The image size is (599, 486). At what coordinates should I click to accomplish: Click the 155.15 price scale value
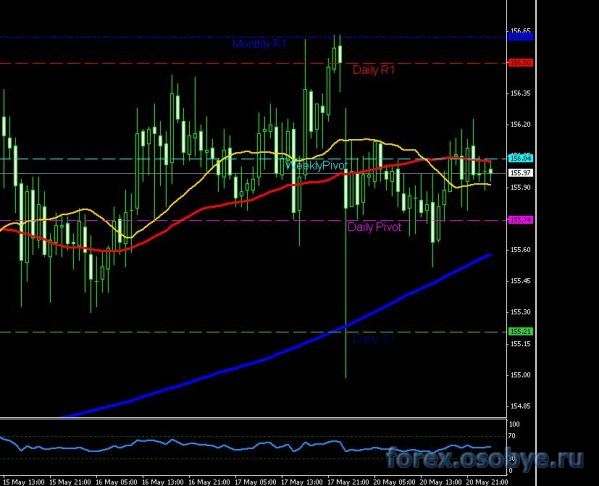click(x=520, y=343)
